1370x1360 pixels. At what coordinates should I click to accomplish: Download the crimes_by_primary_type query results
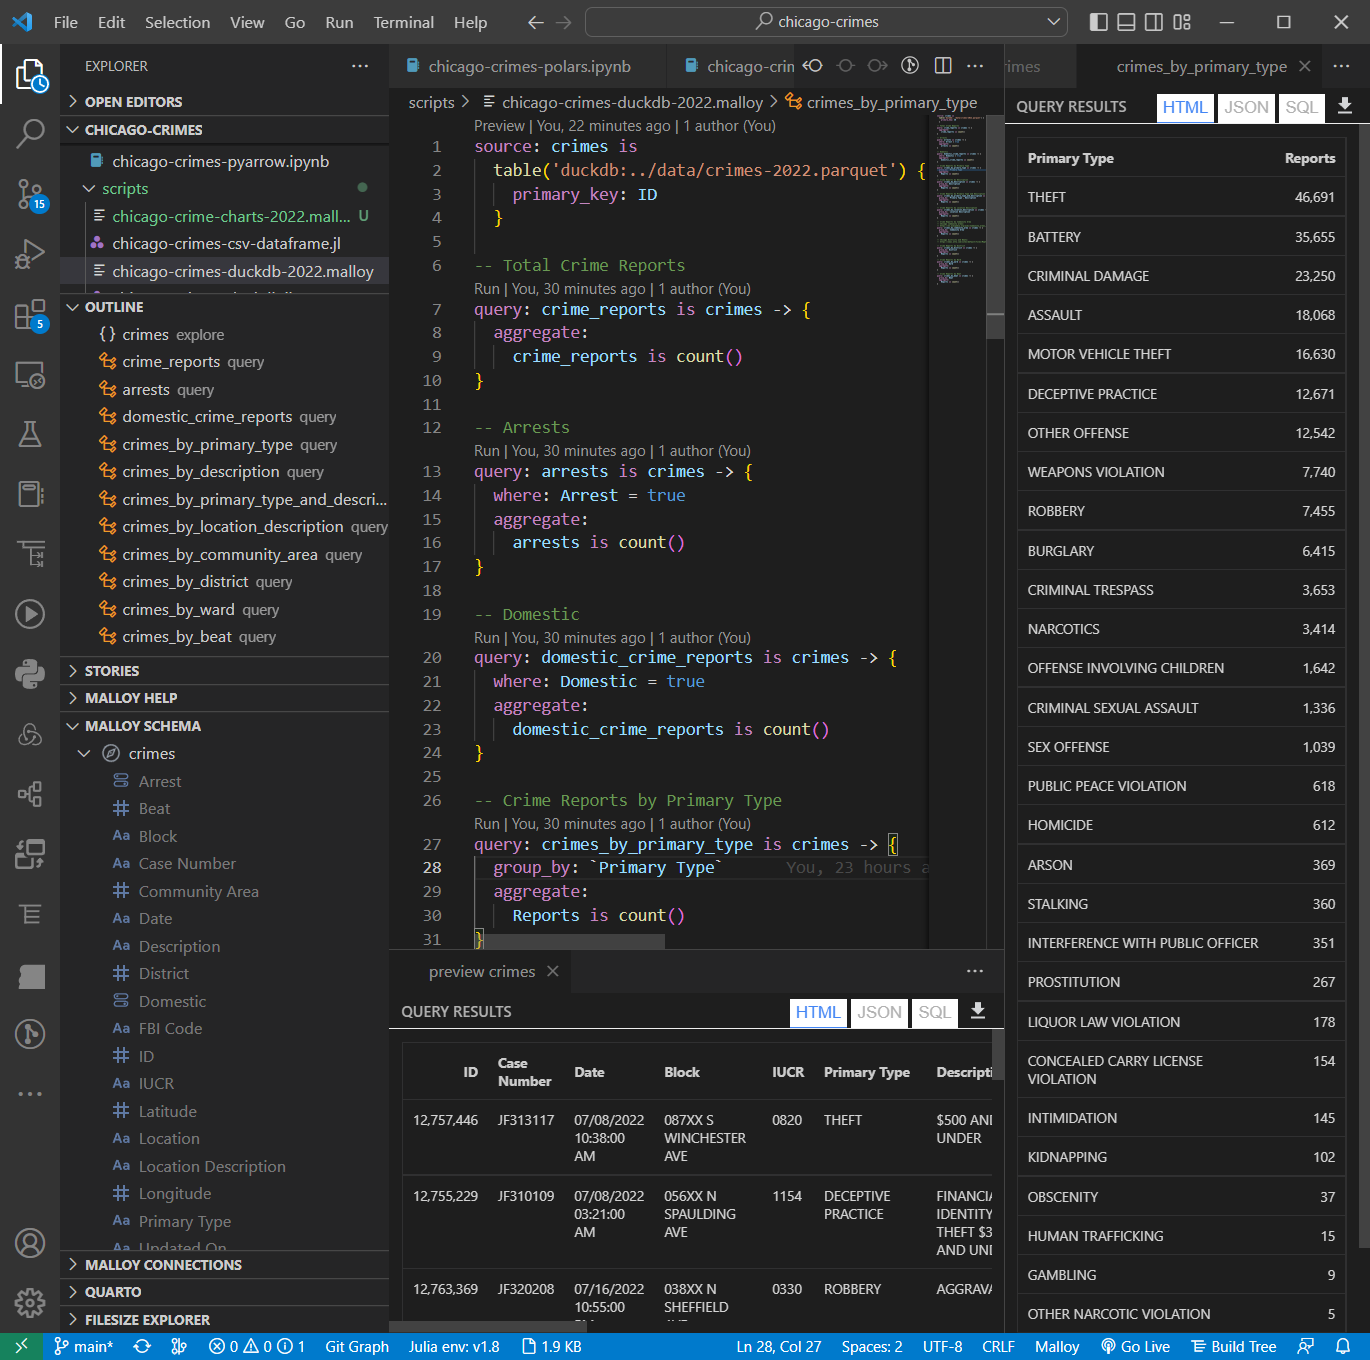click(1345, 107)
